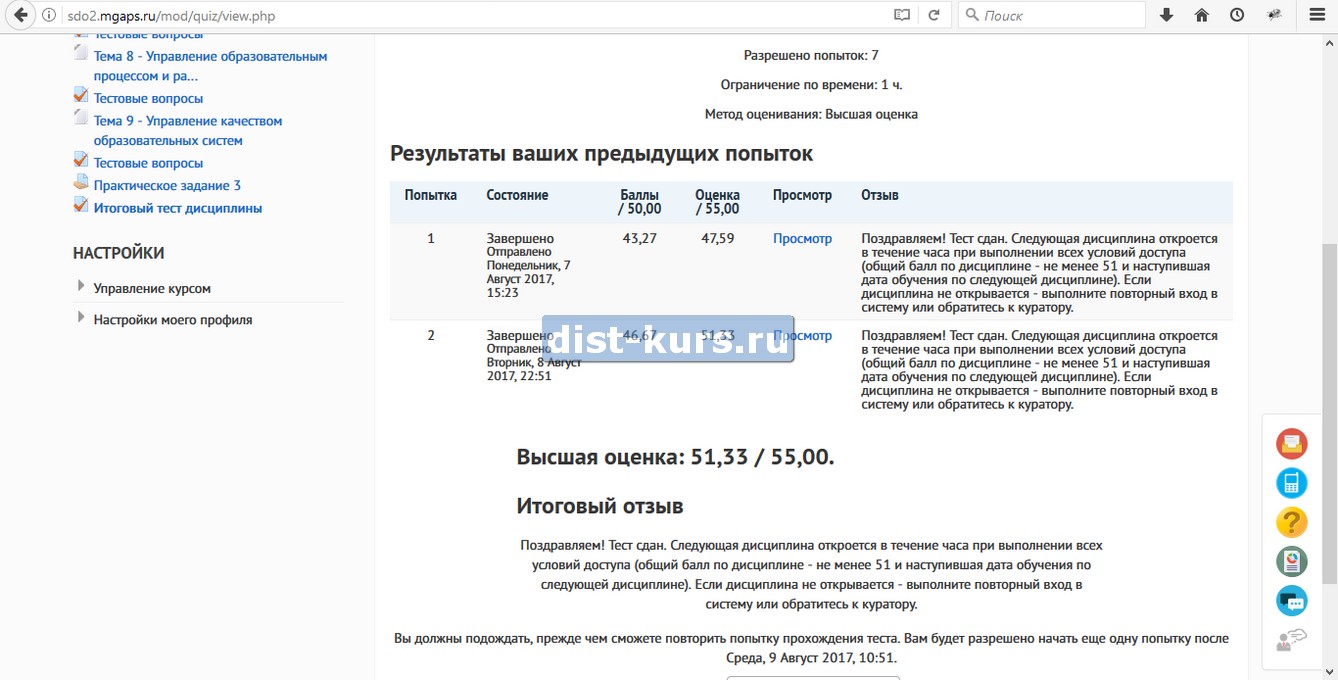Screen dimensions: 1338x680
Task: Click hand icon beside Практическое задание 3
Action: pos(81,182)
